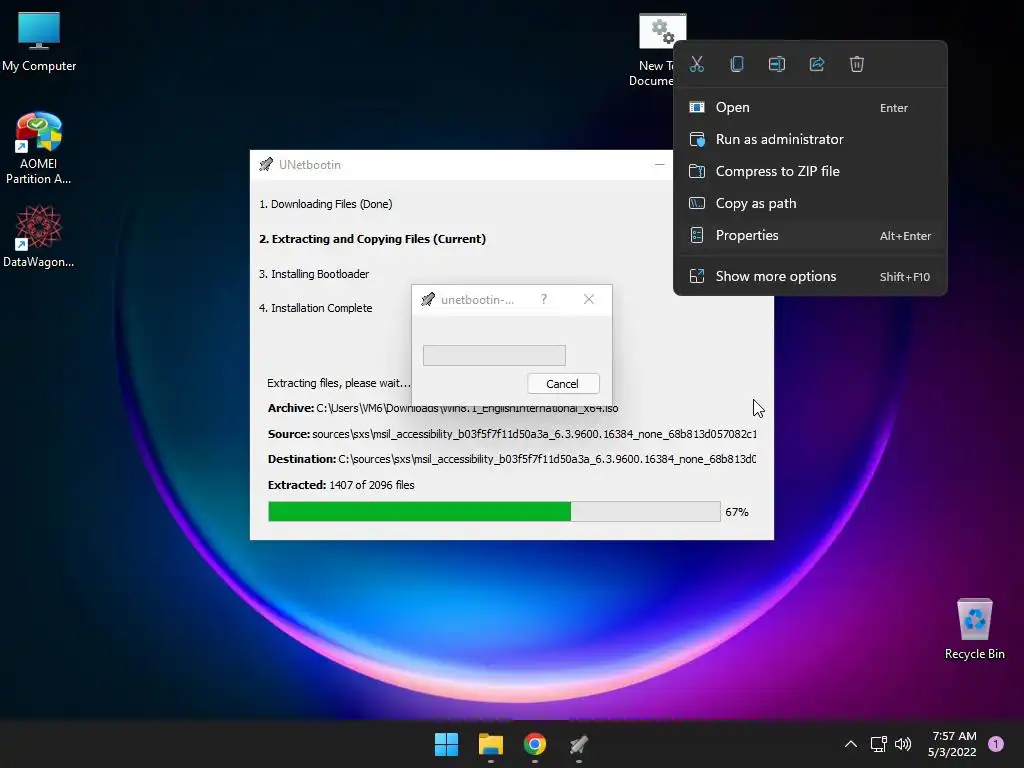Click '3. Installing Bootloader' step
The height and width of the screenshot is (768, 1024).
(314, 274)
